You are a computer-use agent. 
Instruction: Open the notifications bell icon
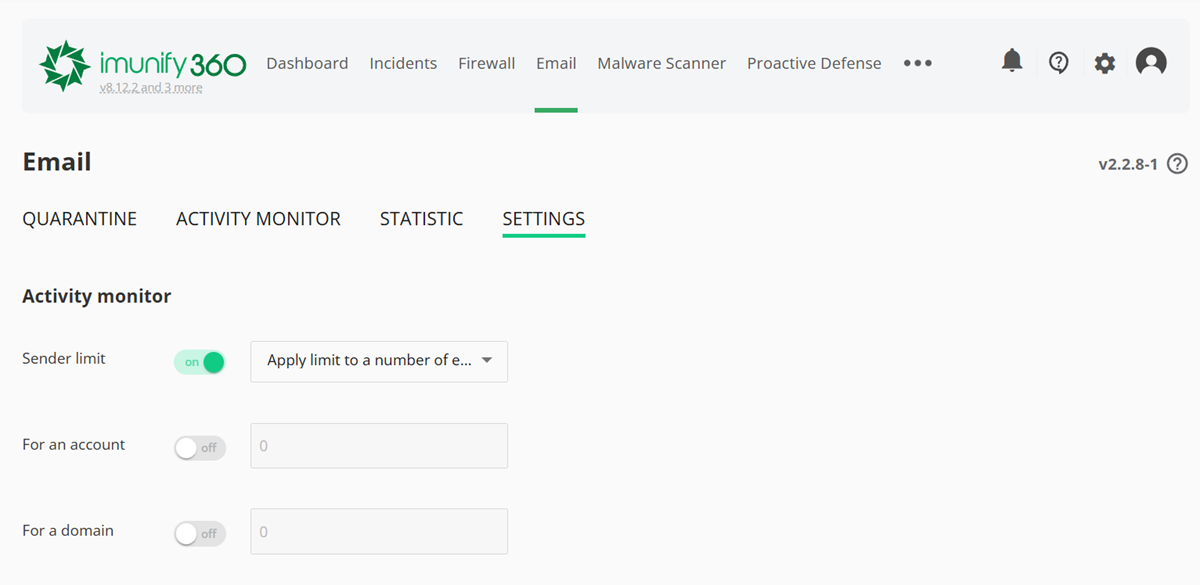[1011, 62]
